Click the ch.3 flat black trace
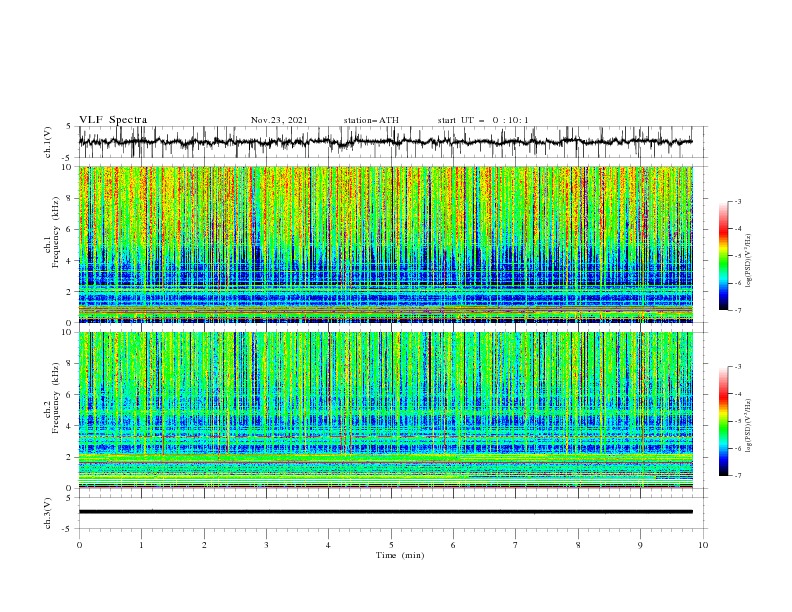This screenshot has width=792, height=612. click(x=385, y=512)
